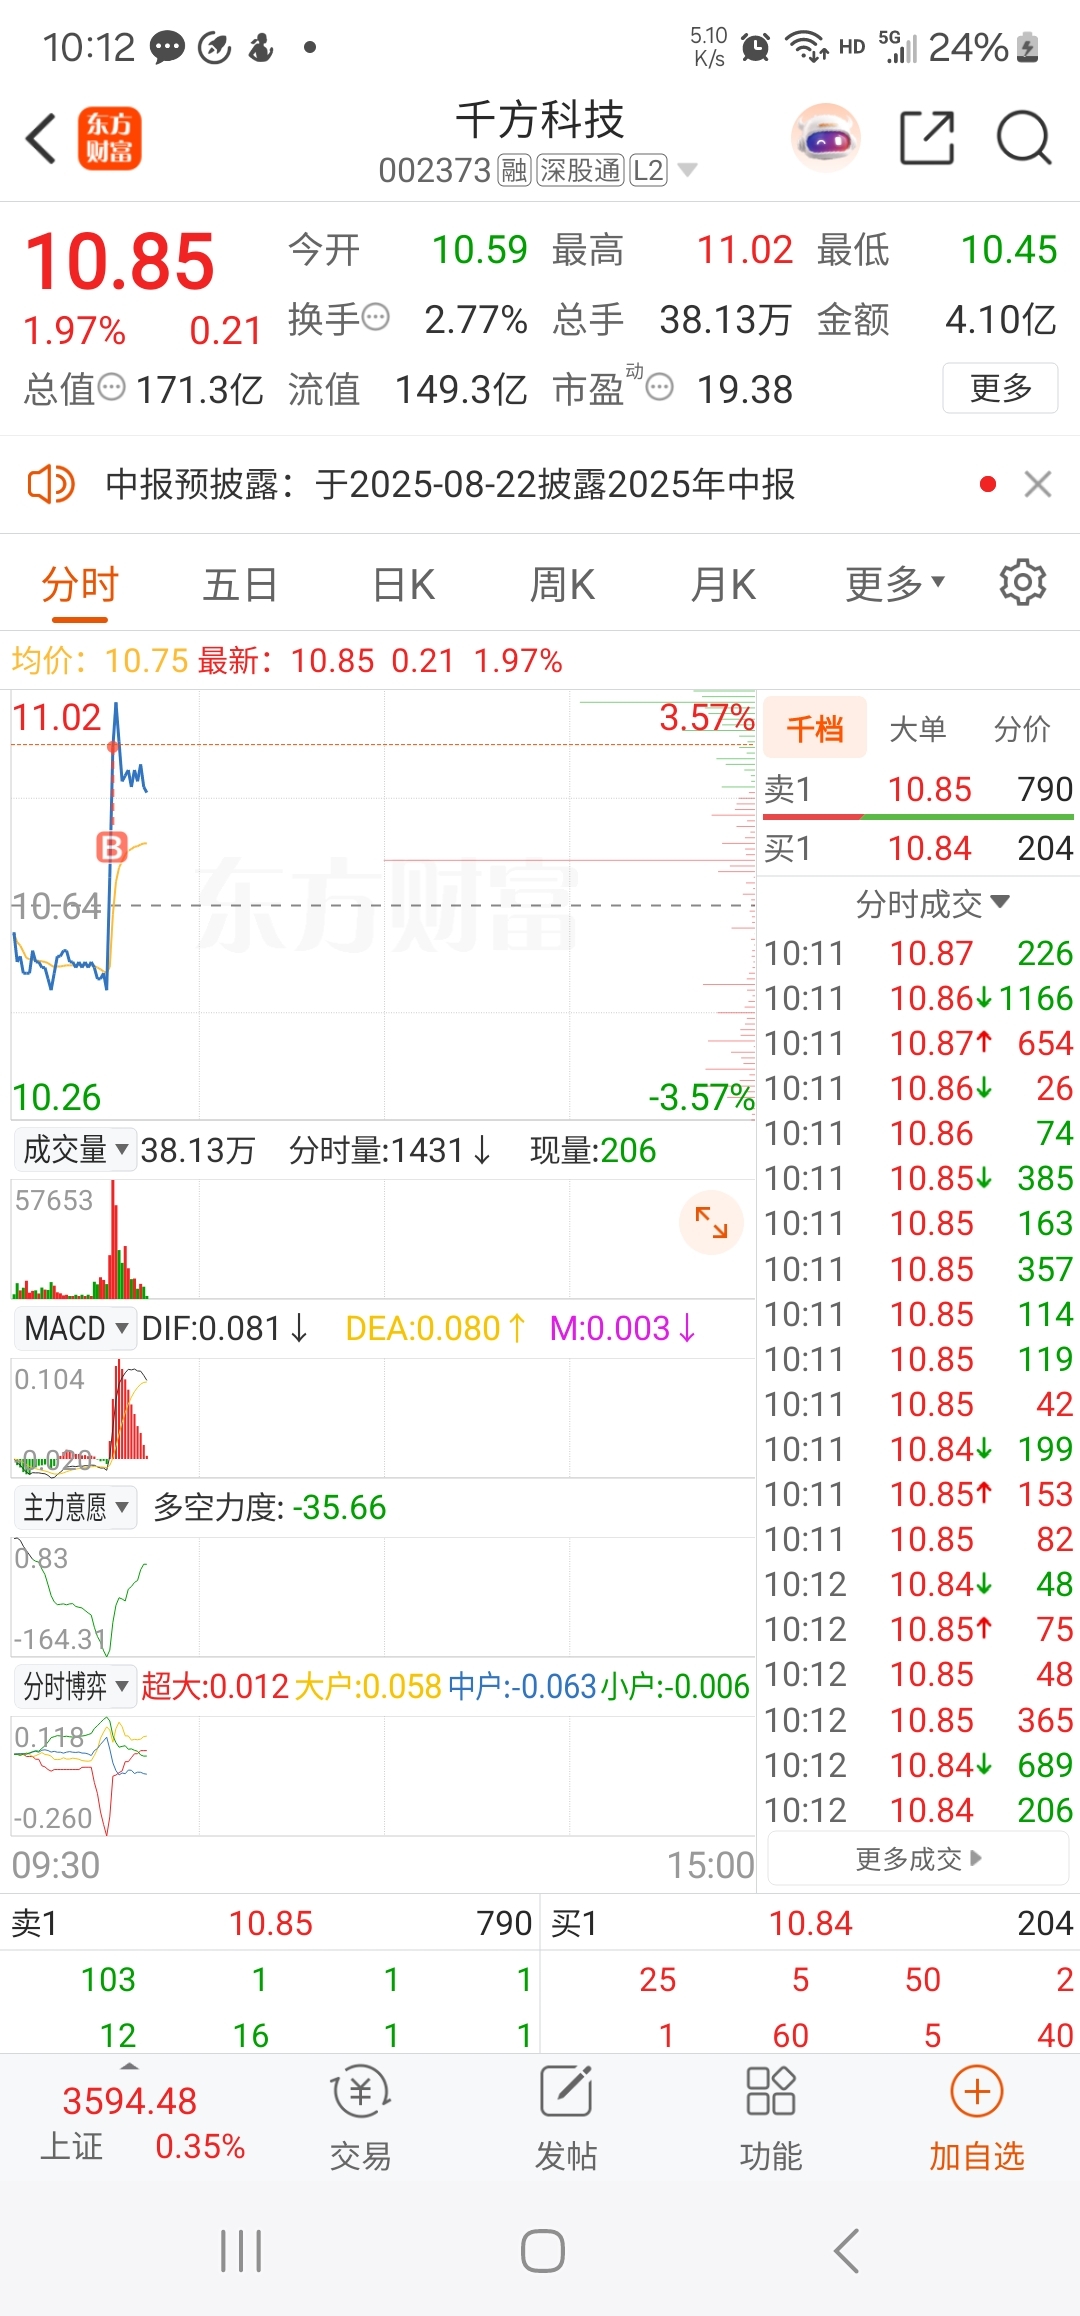1080x2316 pixels.
Task: Open the 分时博弈 indicator dropdown
Action: [75, 1686]
